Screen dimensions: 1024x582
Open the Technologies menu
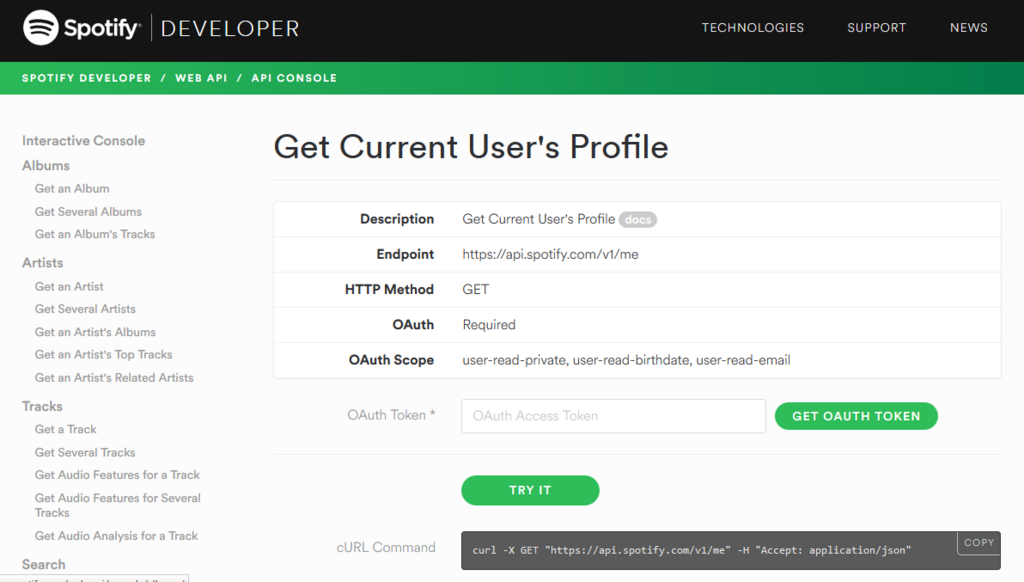click(x=752, y=27)
